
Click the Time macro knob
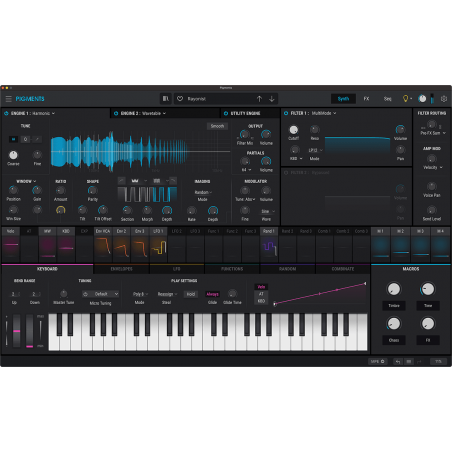tap(428, 289)
